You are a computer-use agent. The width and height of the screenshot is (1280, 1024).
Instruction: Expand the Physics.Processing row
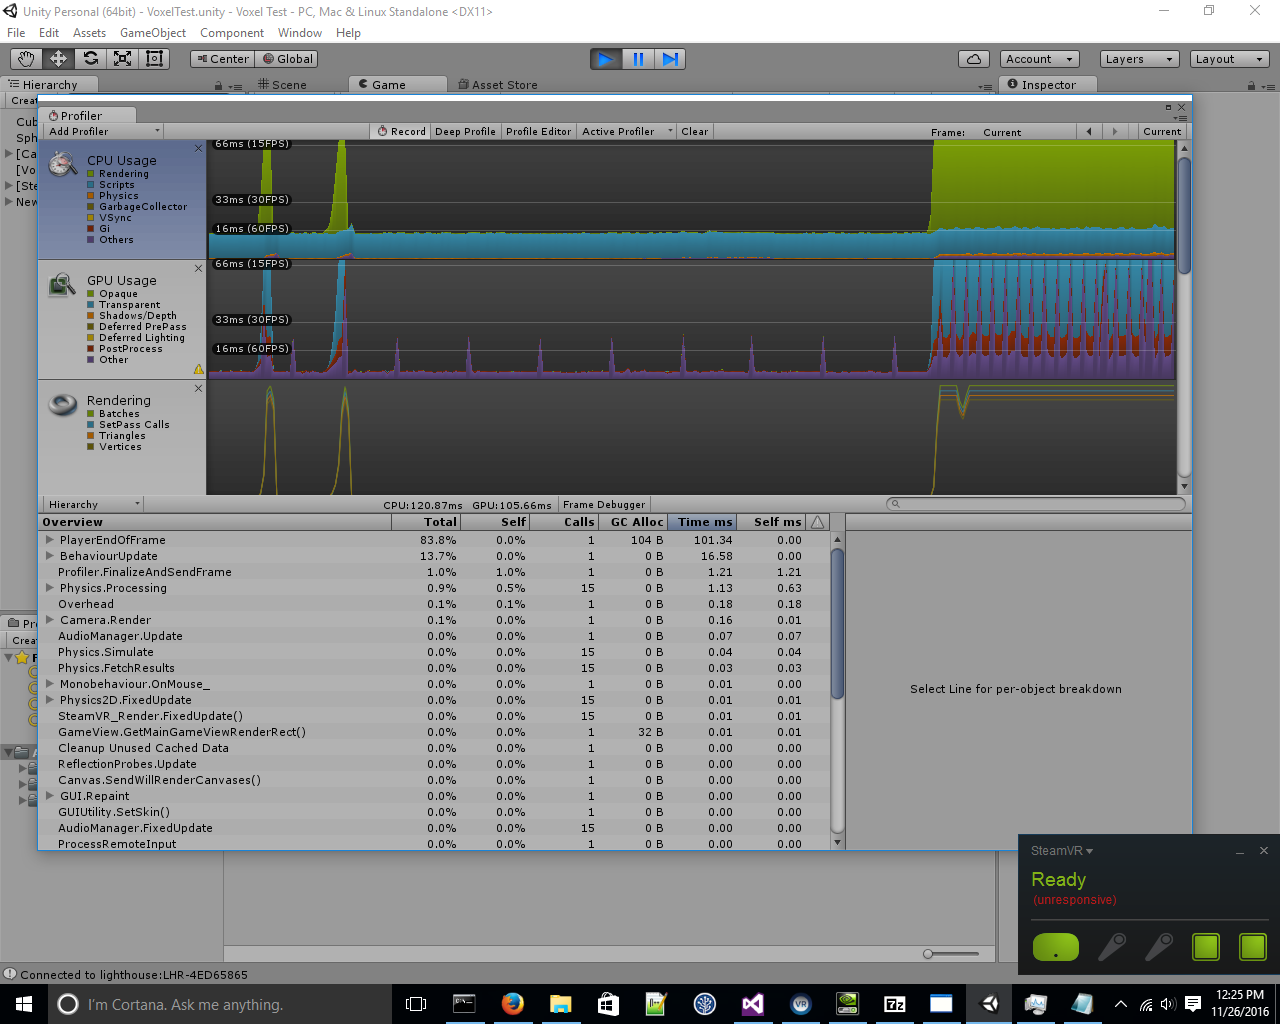49,588
